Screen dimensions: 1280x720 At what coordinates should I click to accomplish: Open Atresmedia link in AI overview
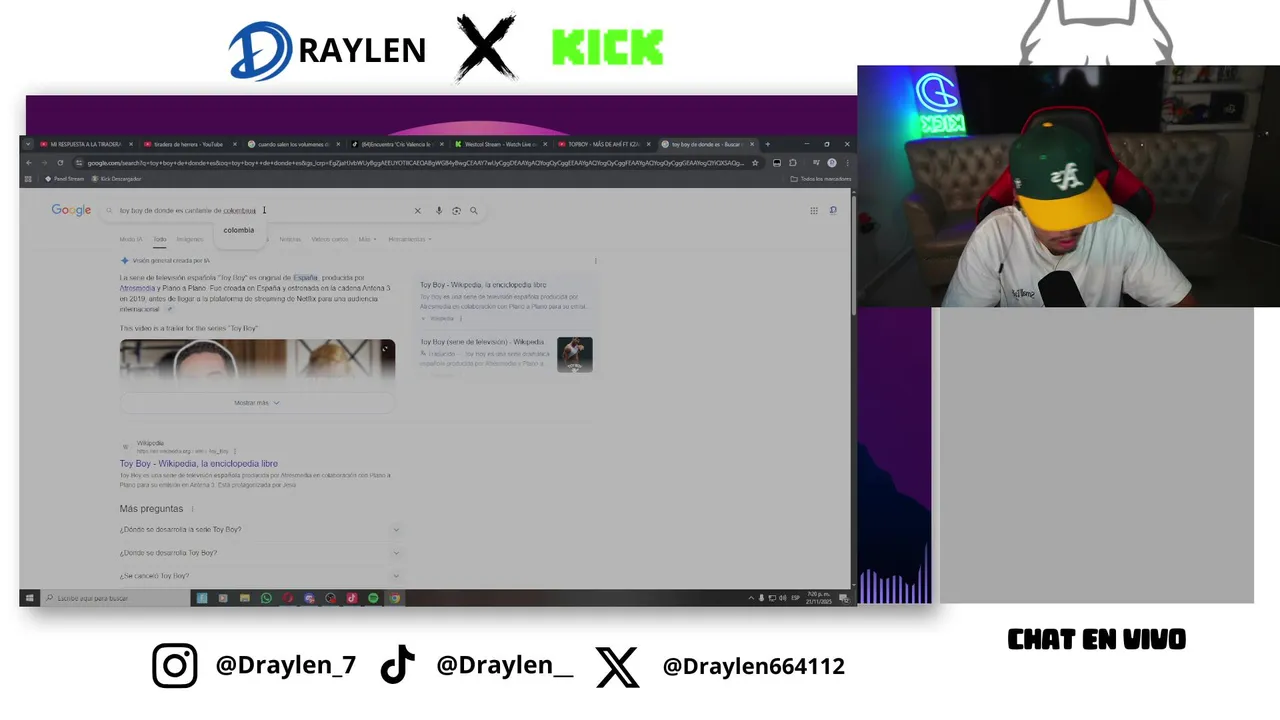[137, 288]
